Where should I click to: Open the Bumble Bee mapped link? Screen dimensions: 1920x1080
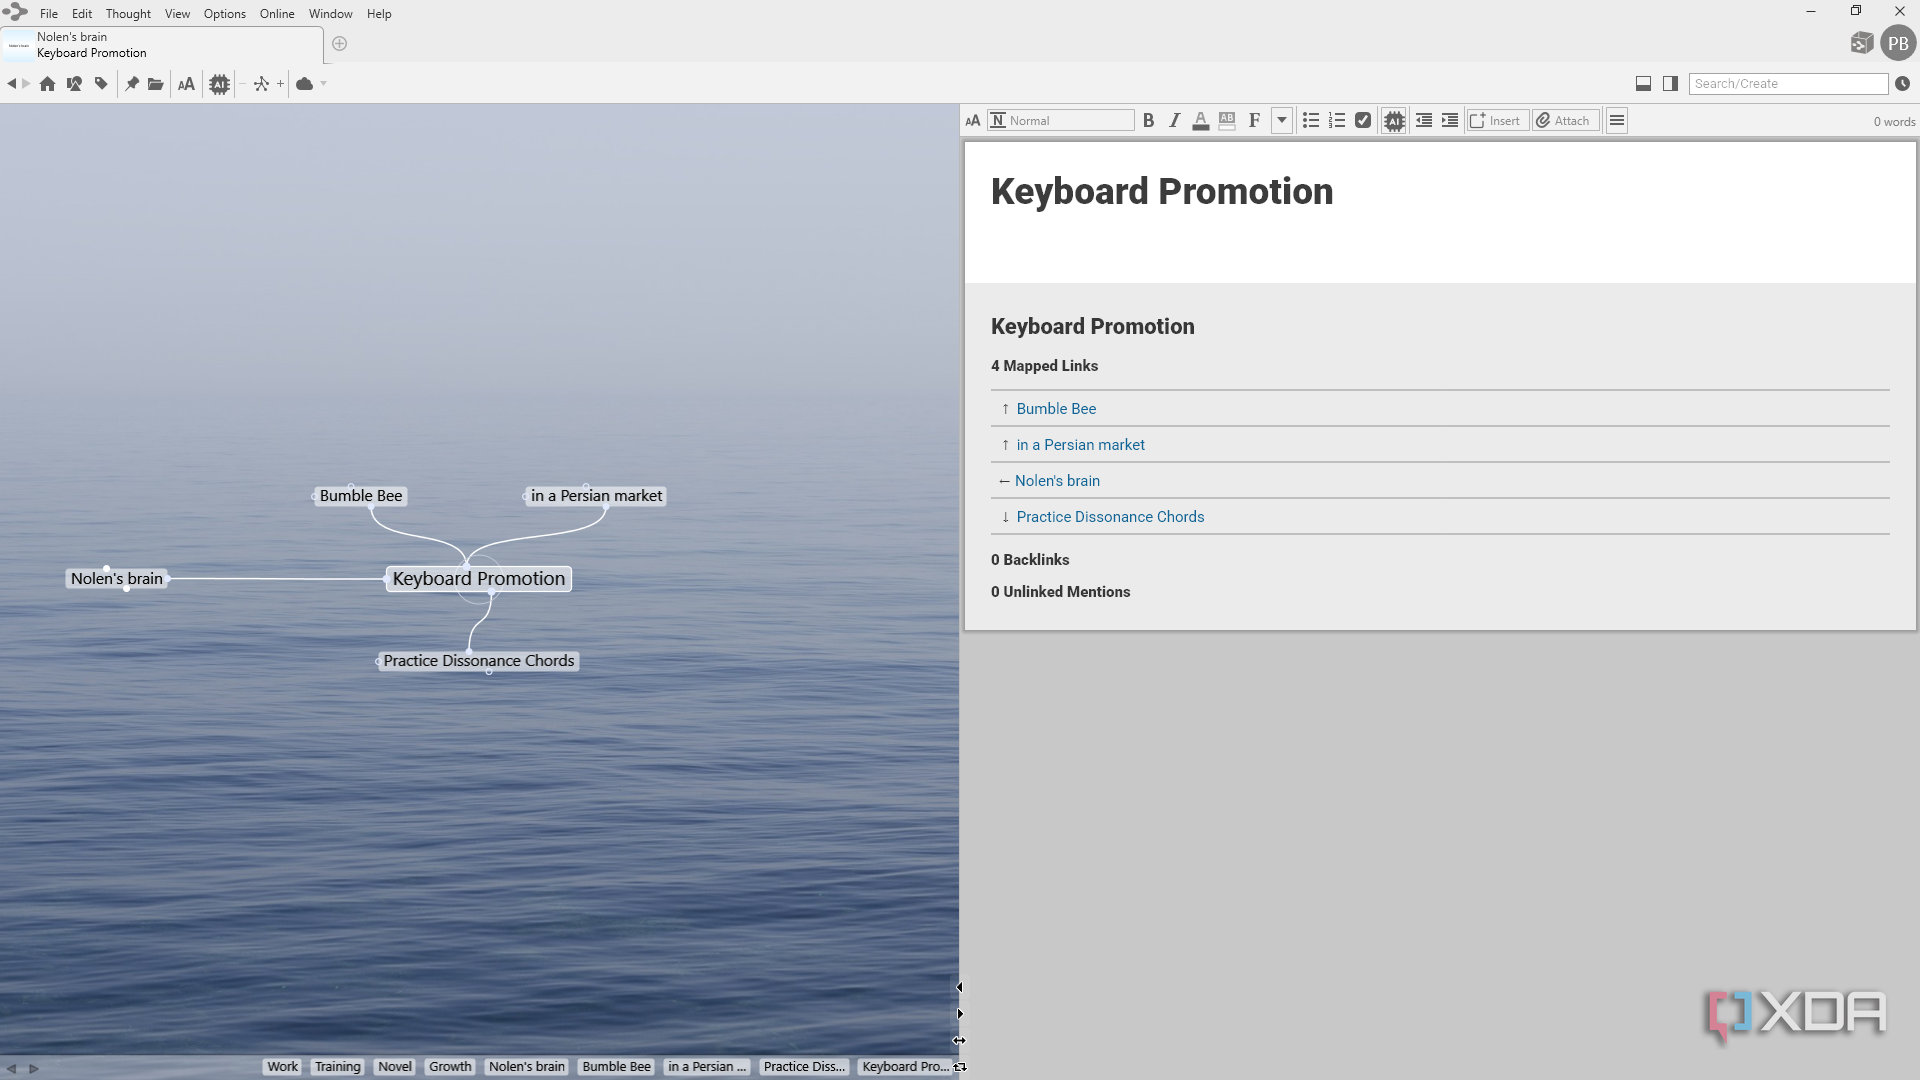1056,409
